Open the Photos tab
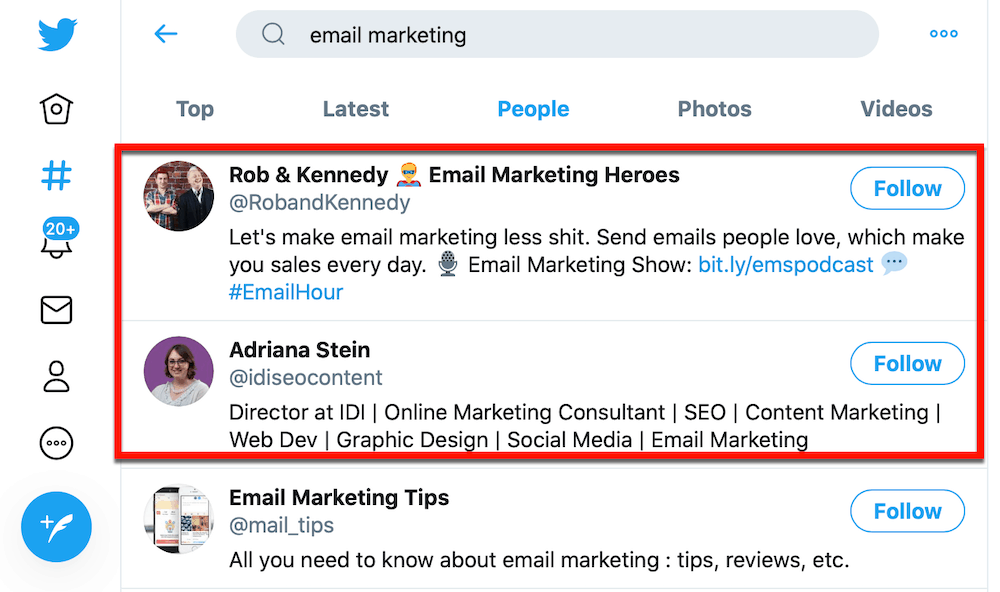This screenshot has width=1000, height=592. point(714,109)
